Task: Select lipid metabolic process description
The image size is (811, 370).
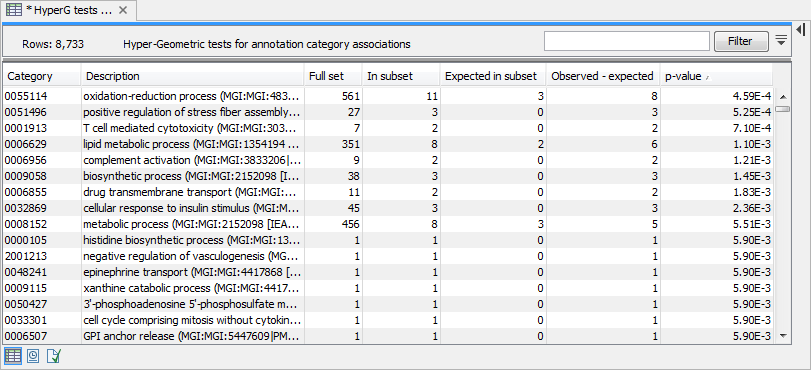Action: click(x=192, y=144)
